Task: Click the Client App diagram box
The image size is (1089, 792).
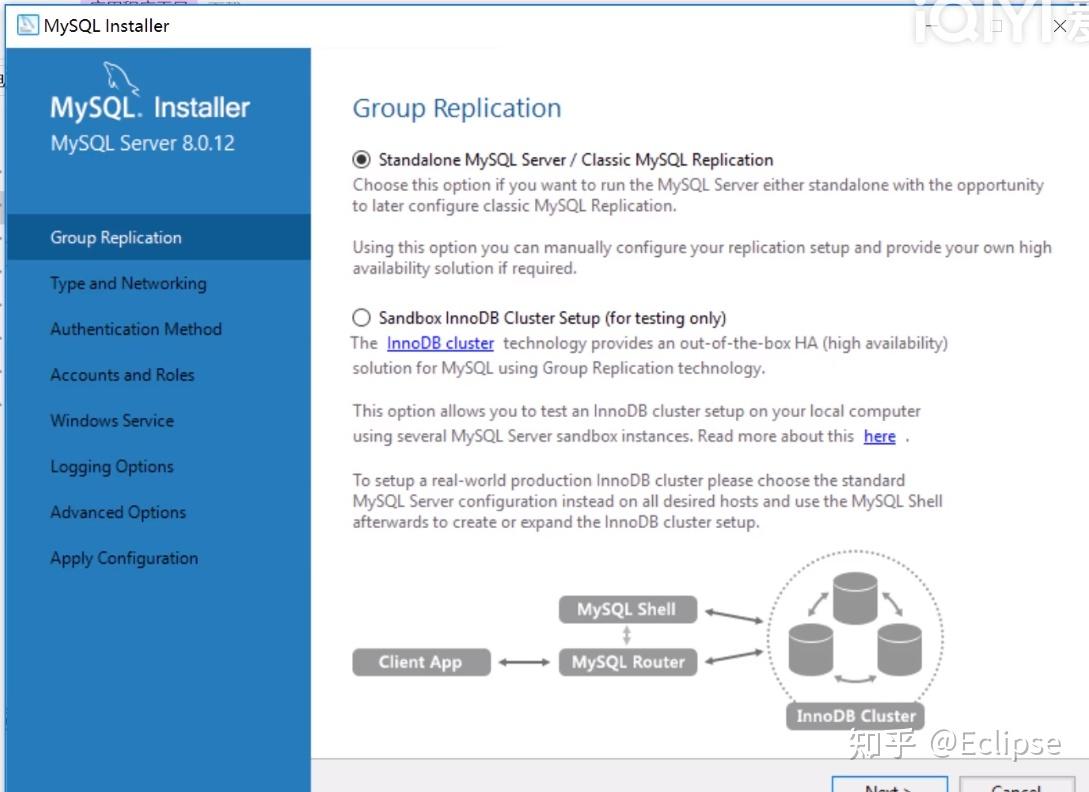Action: (x=421, y=662)
